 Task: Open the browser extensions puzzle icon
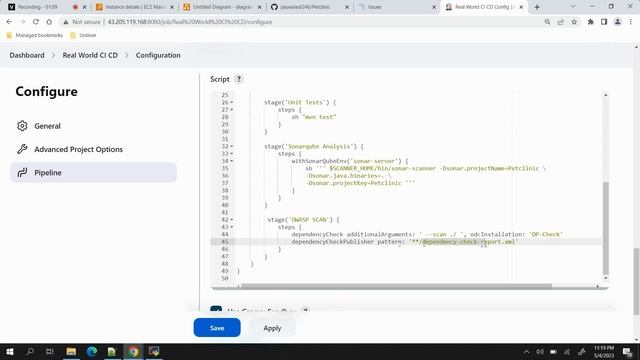[591, 22]
